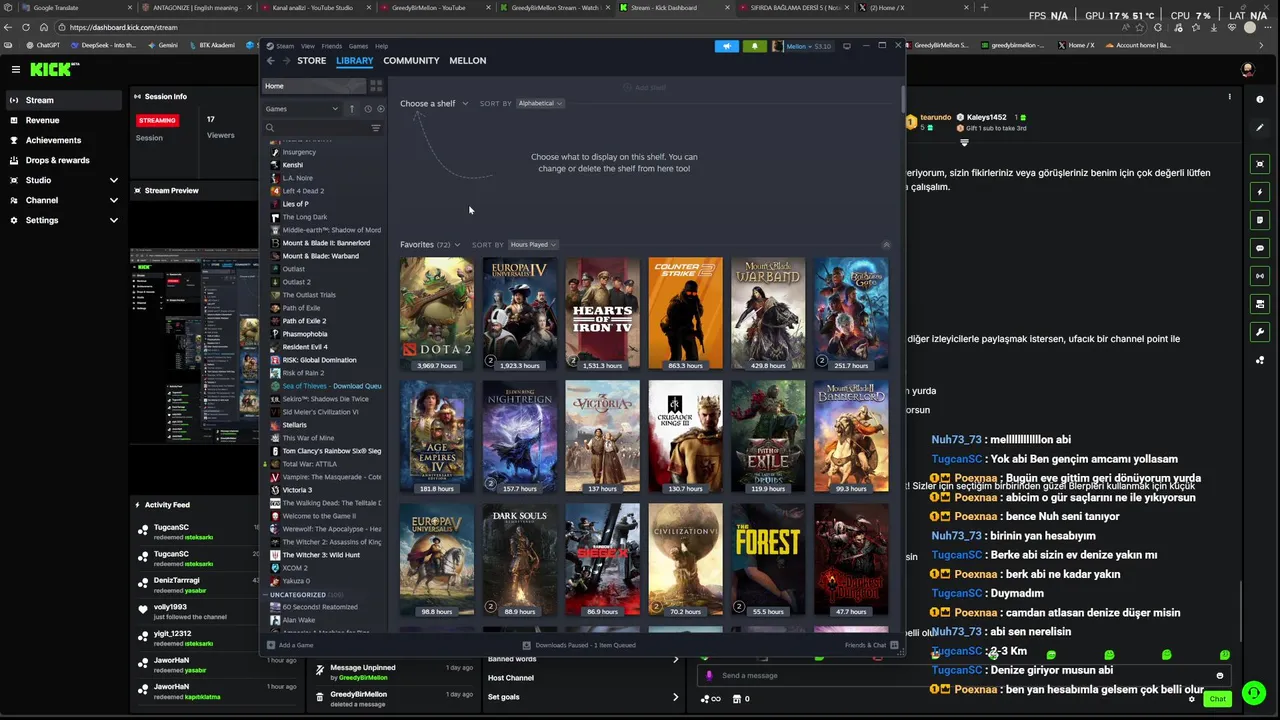Click Set goals in Kick panel

tap(583, 697)
